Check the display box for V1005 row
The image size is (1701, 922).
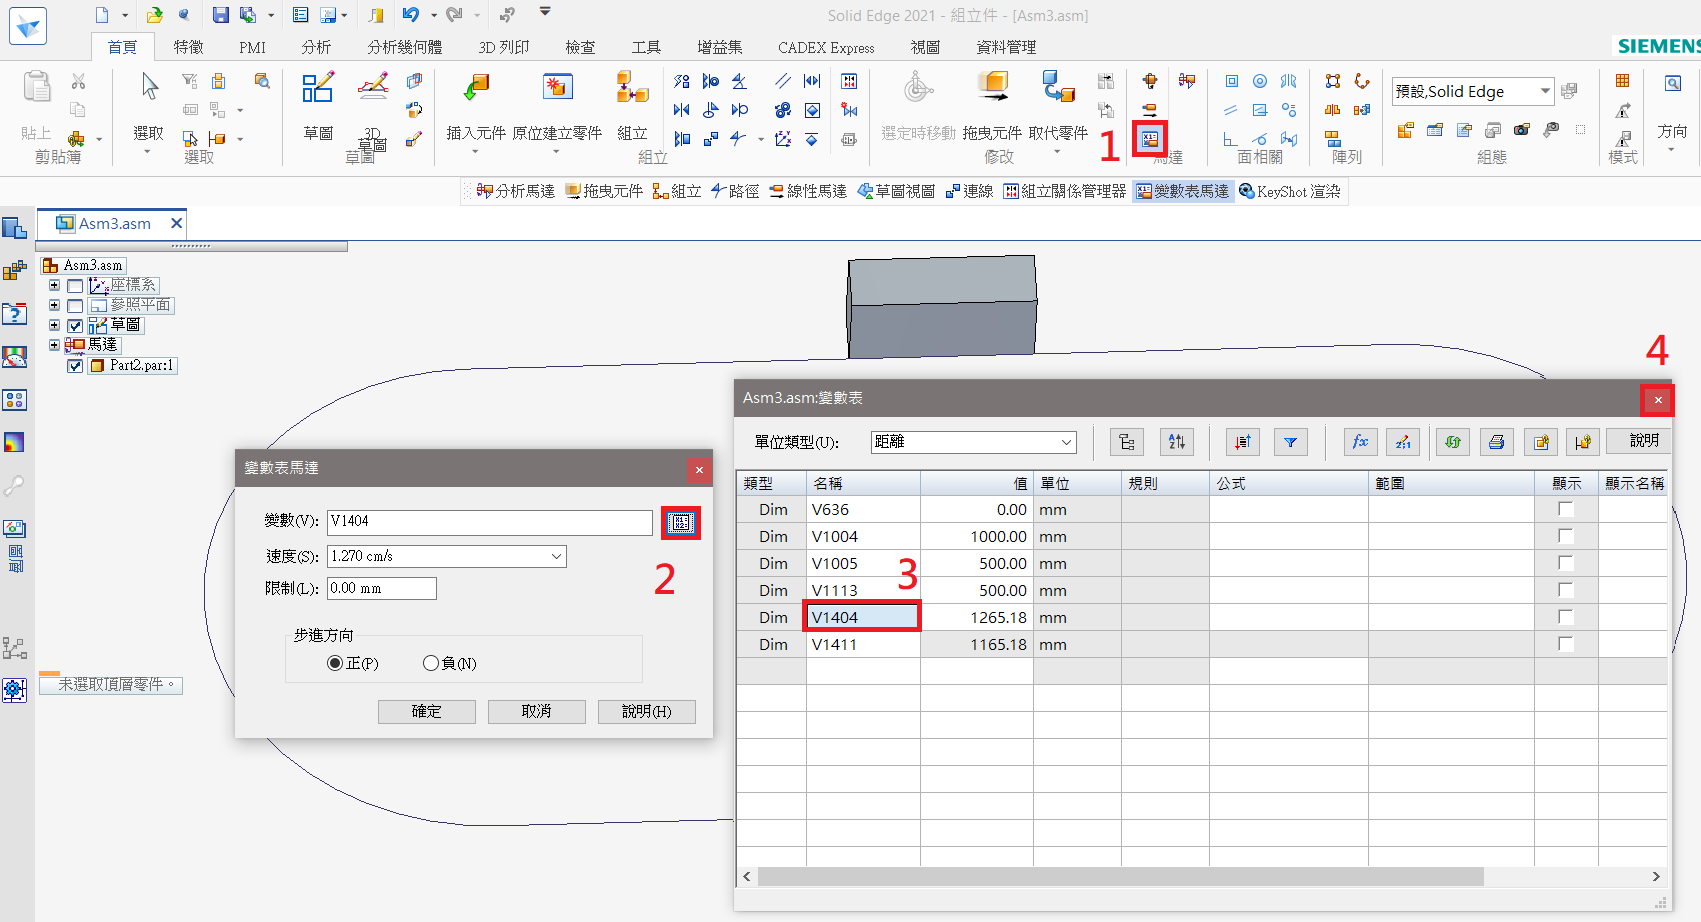[1566, 563]
